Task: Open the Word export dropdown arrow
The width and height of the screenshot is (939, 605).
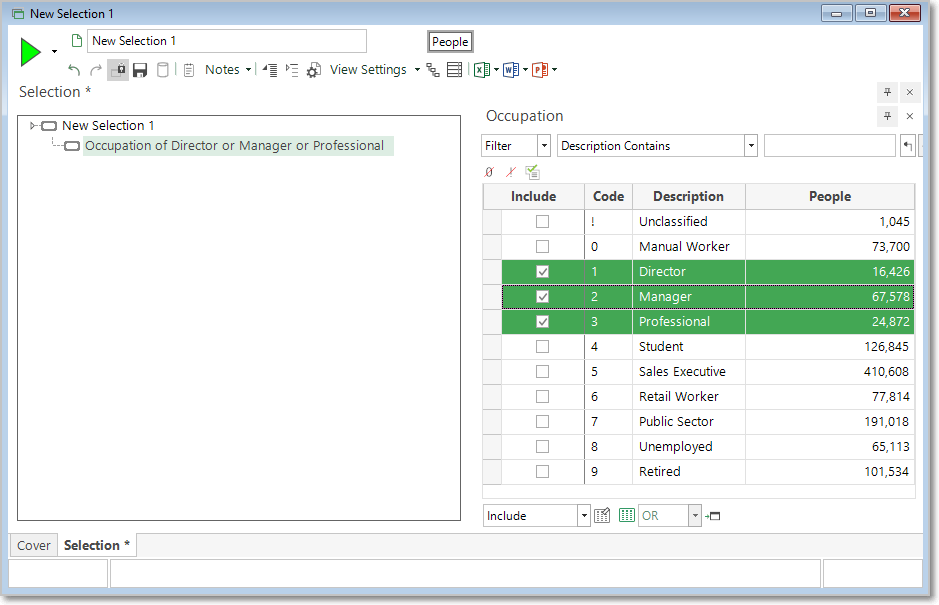Action: [x=526, y=70]
